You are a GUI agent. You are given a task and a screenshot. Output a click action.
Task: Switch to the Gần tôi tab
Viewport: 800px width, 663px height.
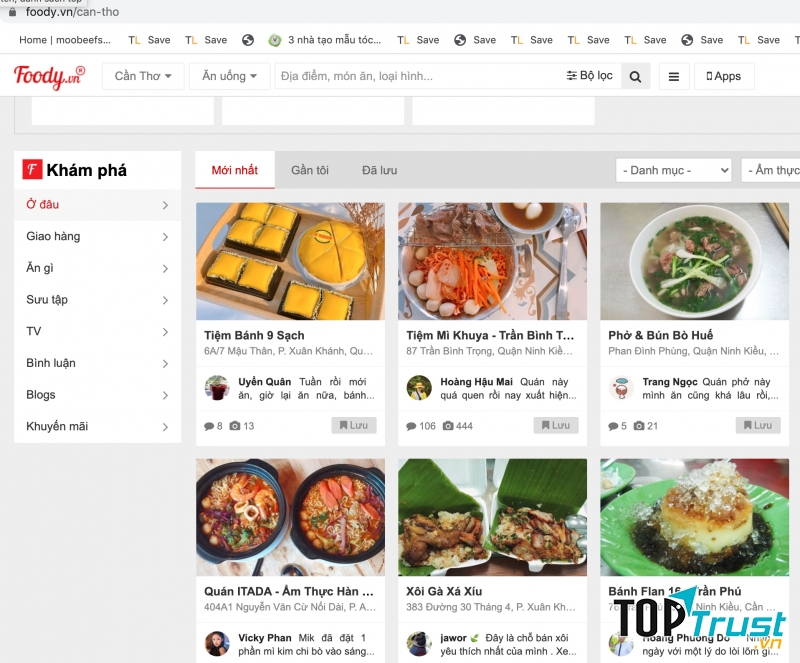pyautogui.click(x=310, y=170)
